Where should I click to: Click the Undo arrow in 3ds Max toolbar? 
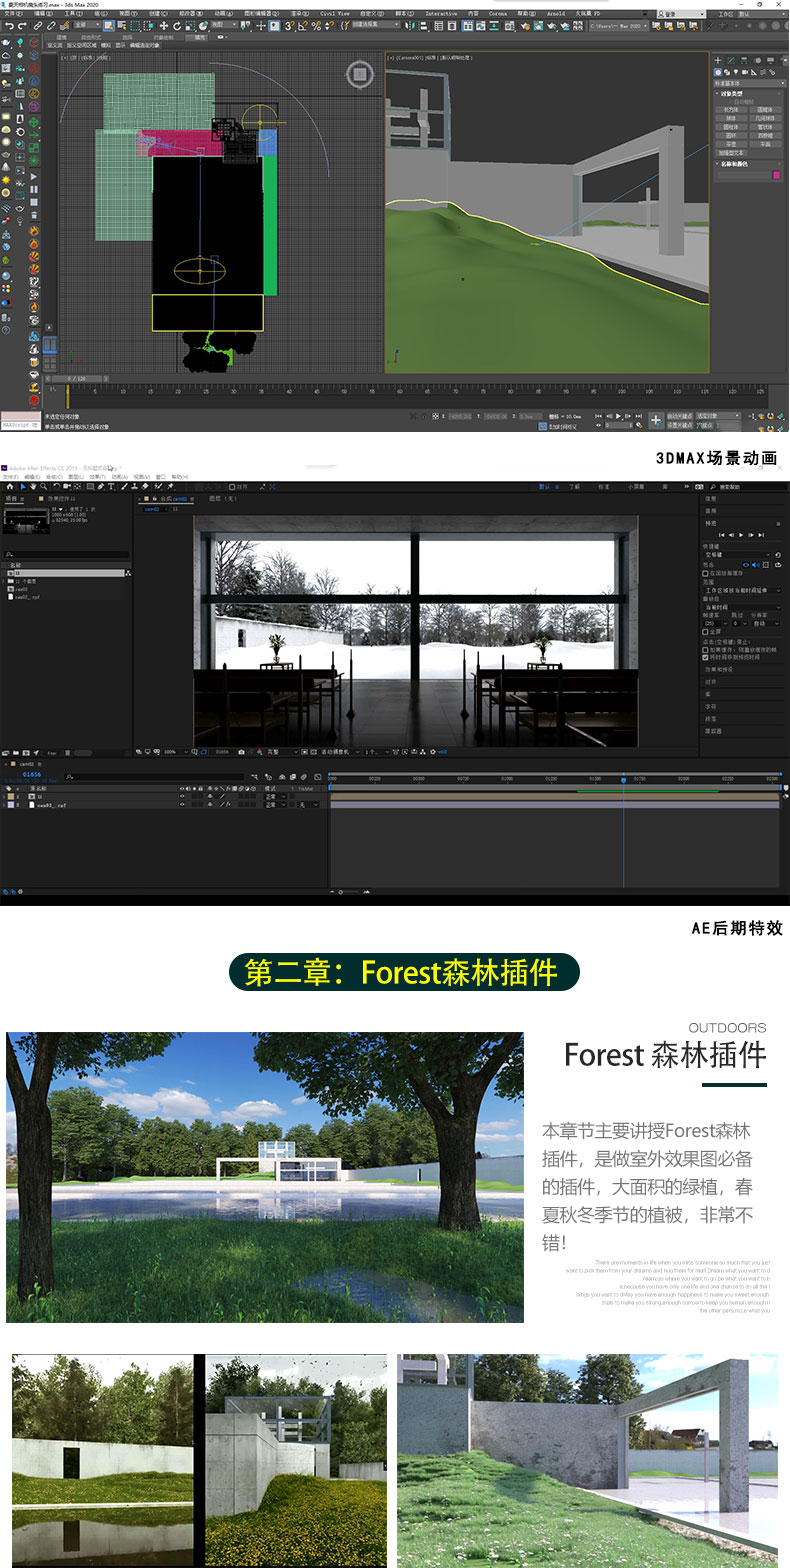(9, 25)
